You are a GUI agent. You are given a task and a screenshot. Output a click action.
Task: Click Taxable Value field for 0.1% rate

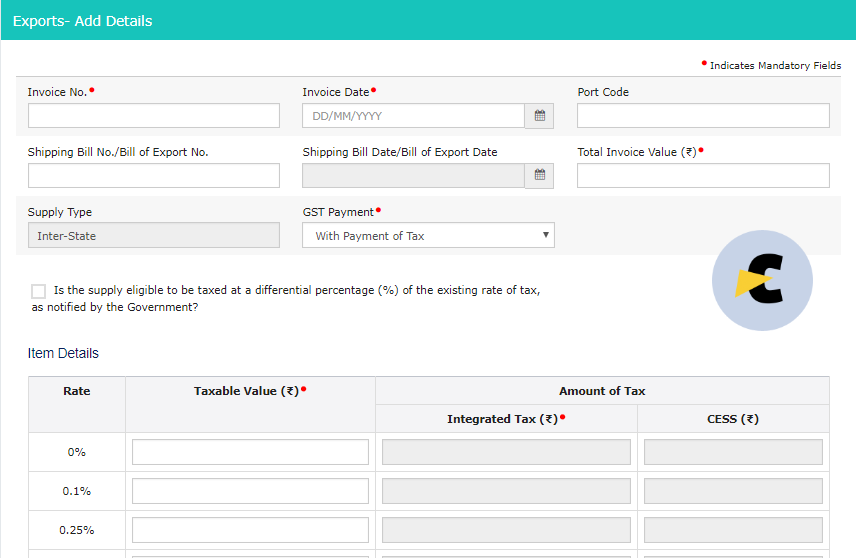[x=250, y=491]
